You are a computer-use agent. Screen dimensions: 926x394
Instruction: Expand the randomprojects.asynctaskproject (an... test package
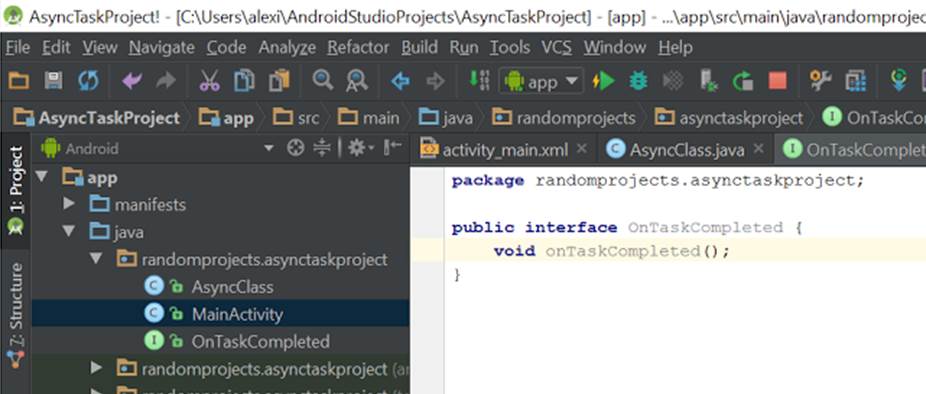(x=96, y=369)
